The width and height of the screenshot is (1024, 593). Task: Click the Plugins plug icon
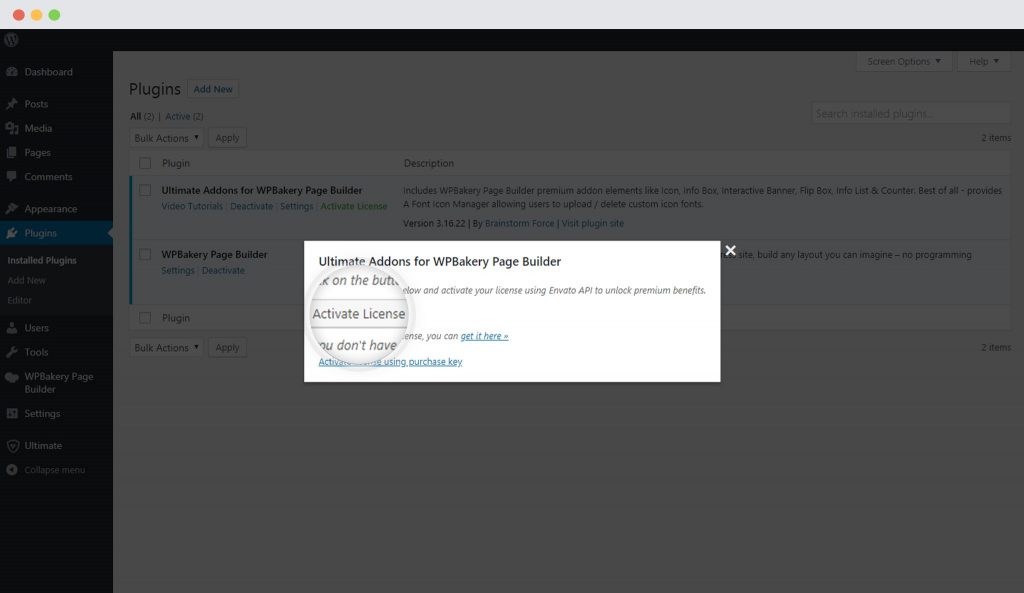coord(12,233)
